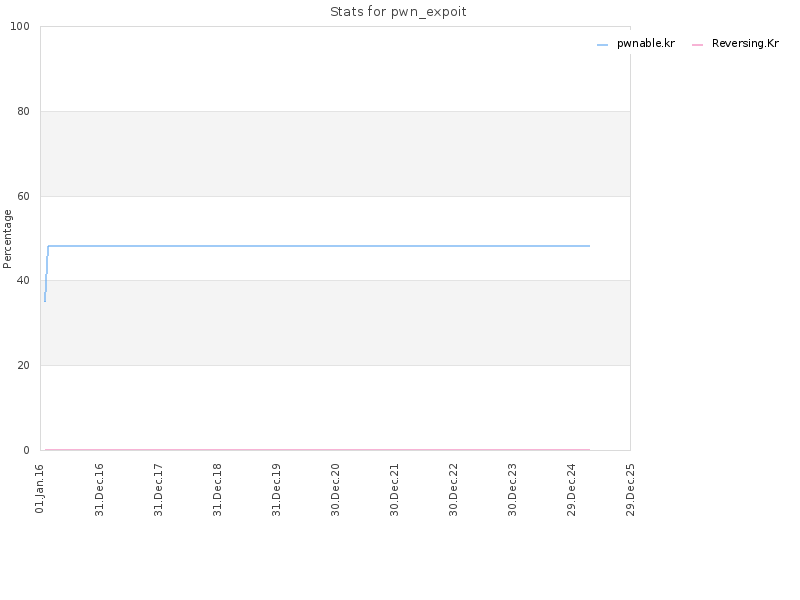
Task: Click the 100 y-axis tick label
Action: [x=20, y=27]
